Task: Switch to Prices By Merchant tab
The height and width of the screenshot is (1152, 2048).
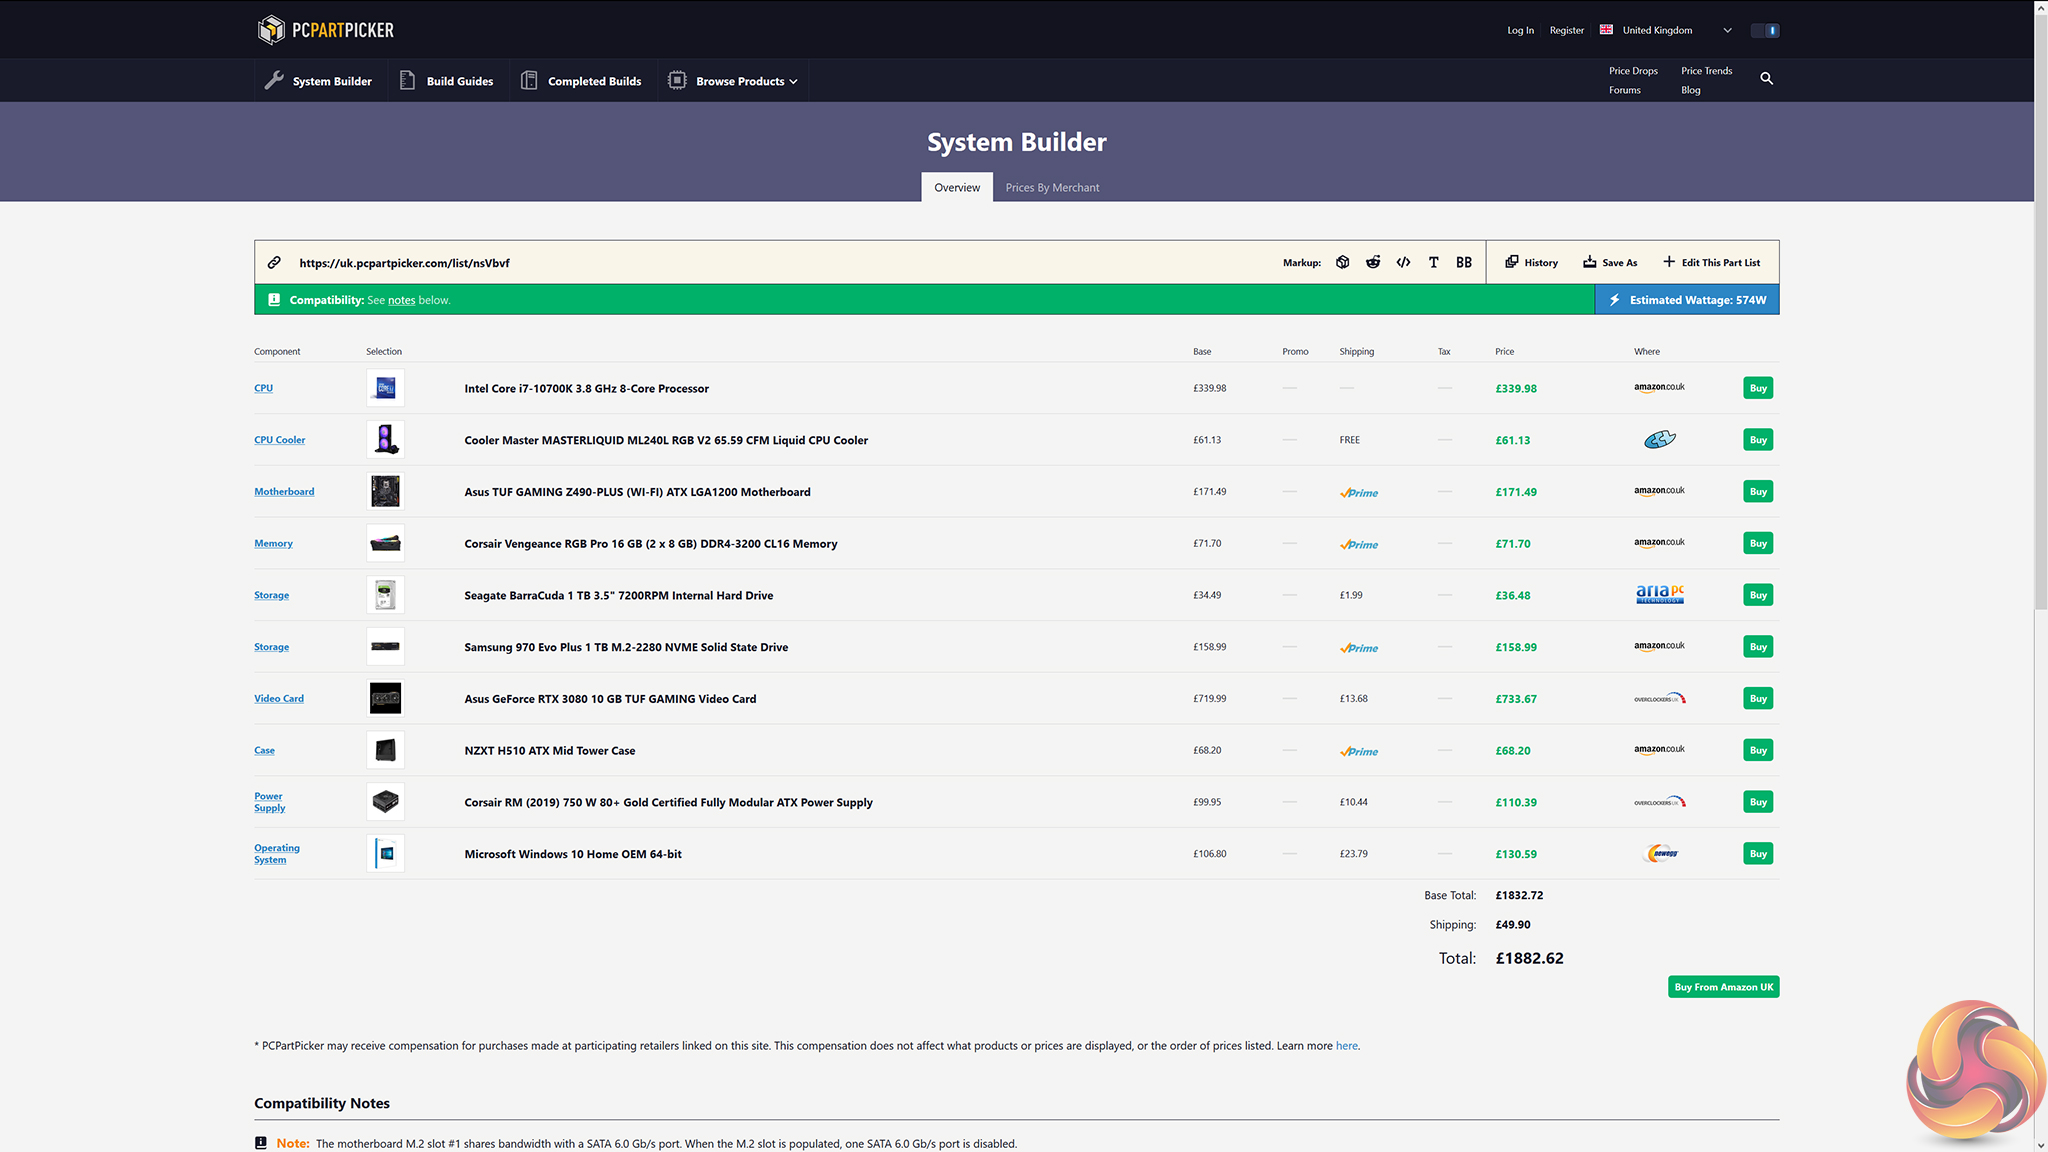Action: click(x=1052, y=187)
